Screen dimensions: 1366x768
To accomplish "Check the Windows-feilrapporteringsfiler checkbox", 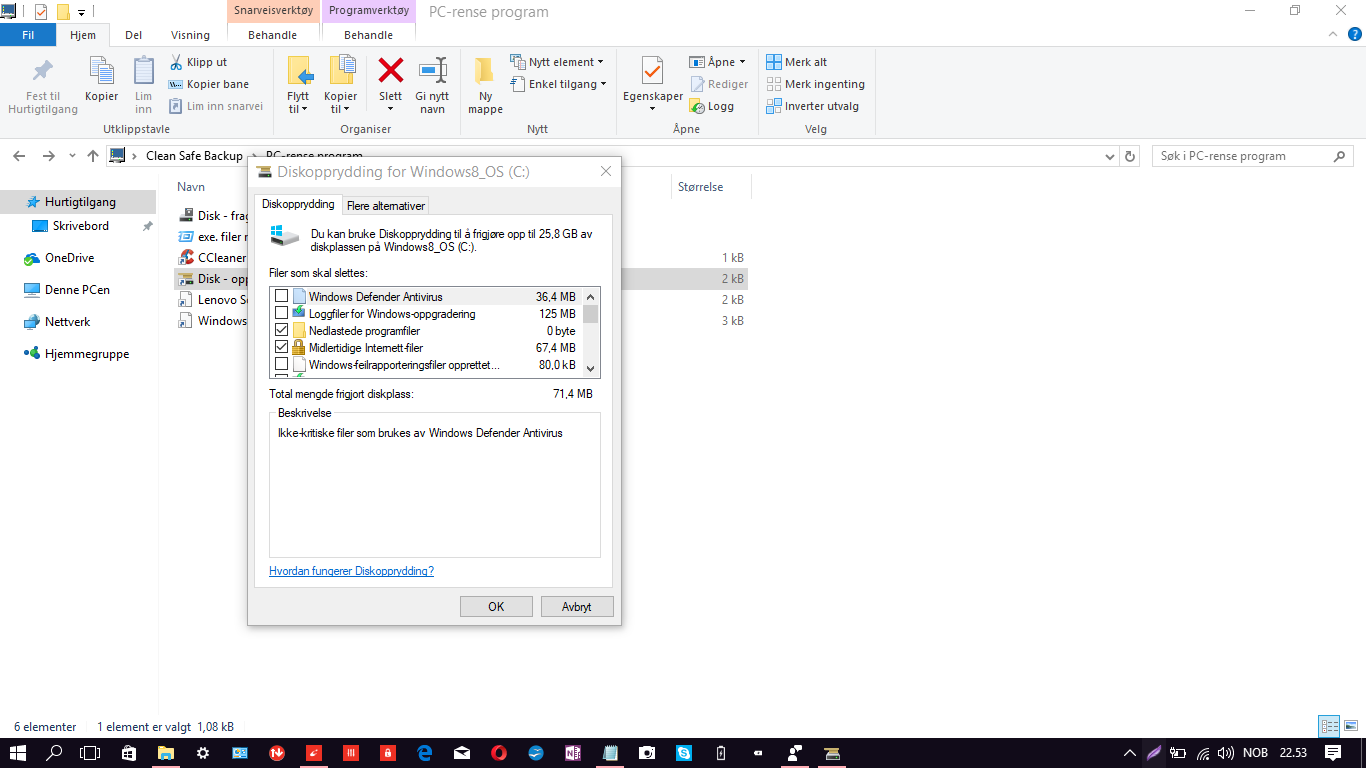I will pos(281,364).
